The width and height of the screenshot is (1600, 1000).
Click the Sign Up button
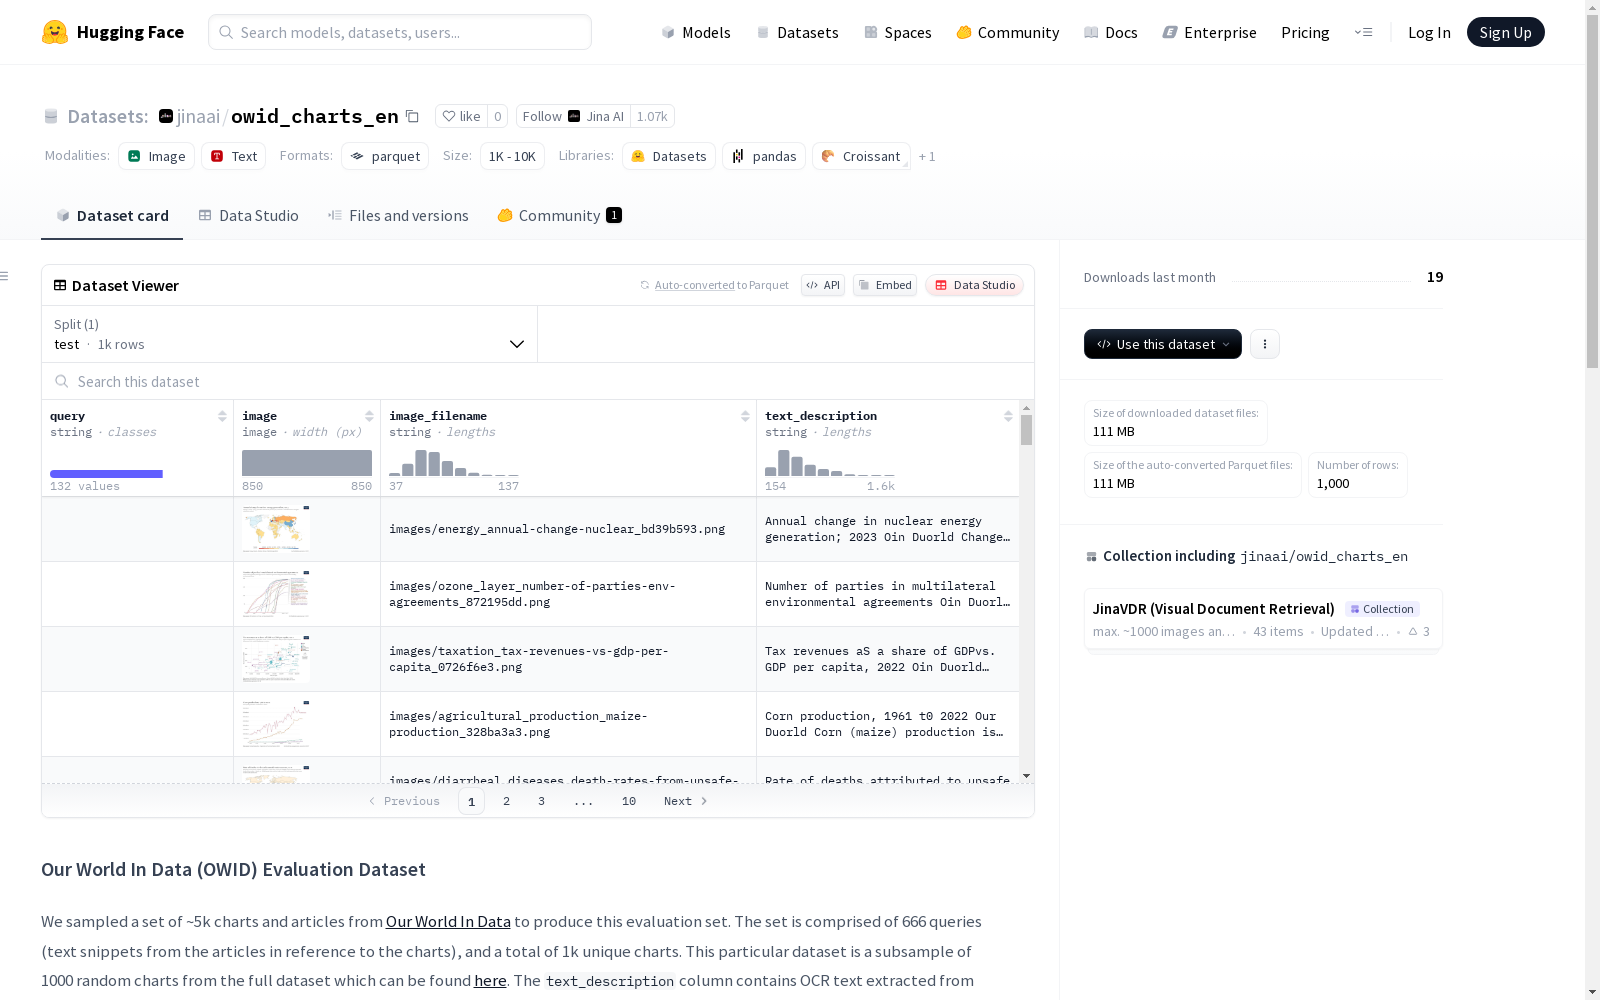pyautogui.click(x=1505, y=32)
